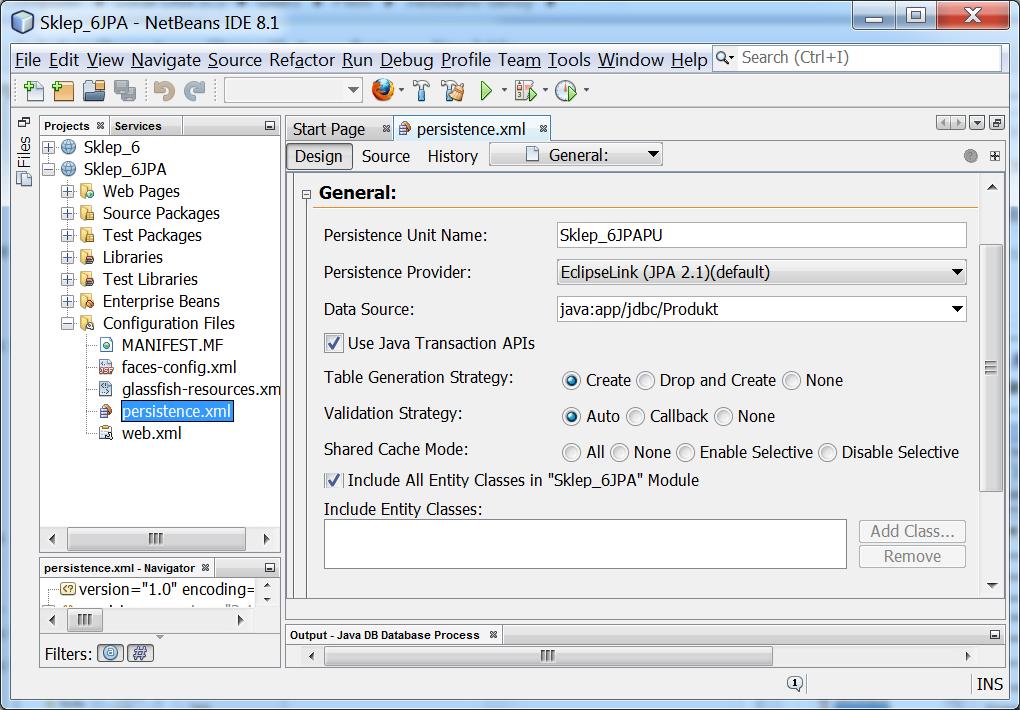Click the Design view button
This screenshot has height=710, width=1020.
pyautogui.click(x=319, y=156)
